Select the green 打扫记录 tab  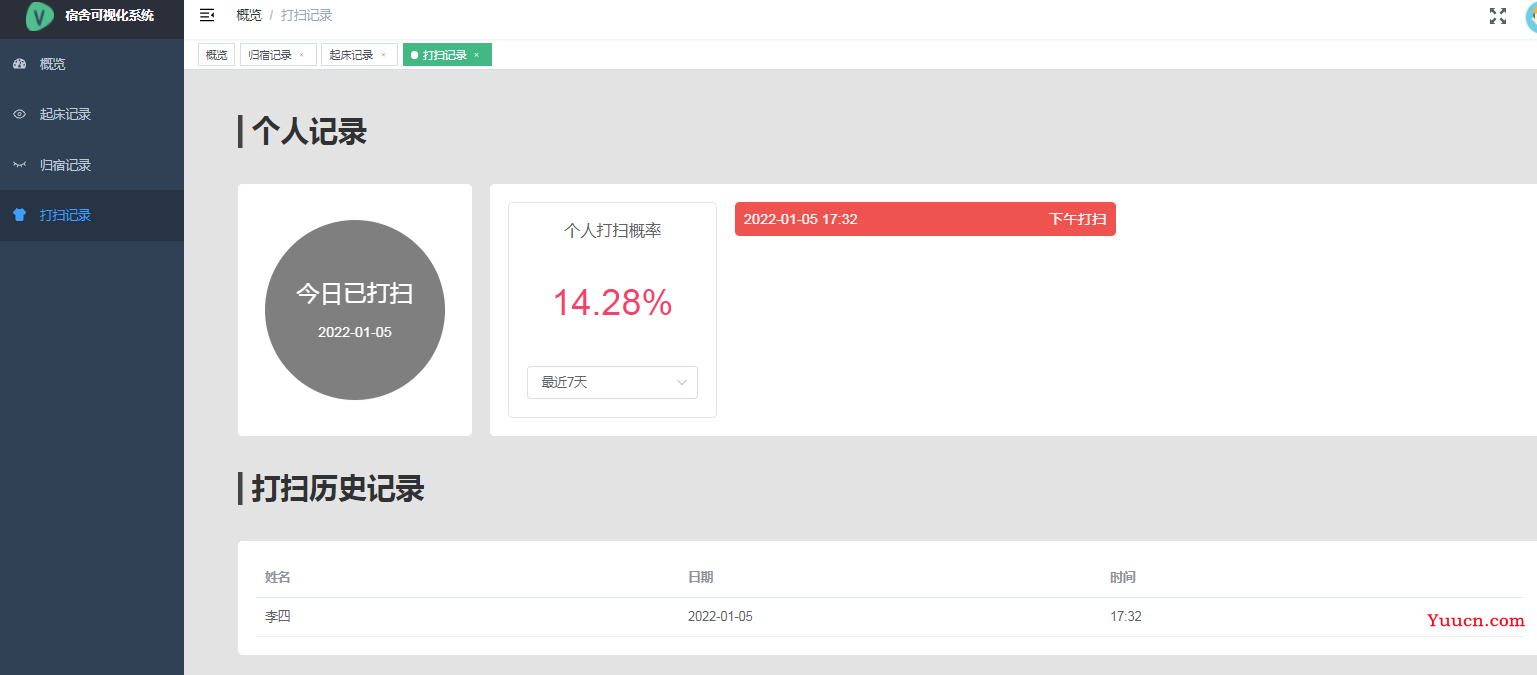click(445, 55)
